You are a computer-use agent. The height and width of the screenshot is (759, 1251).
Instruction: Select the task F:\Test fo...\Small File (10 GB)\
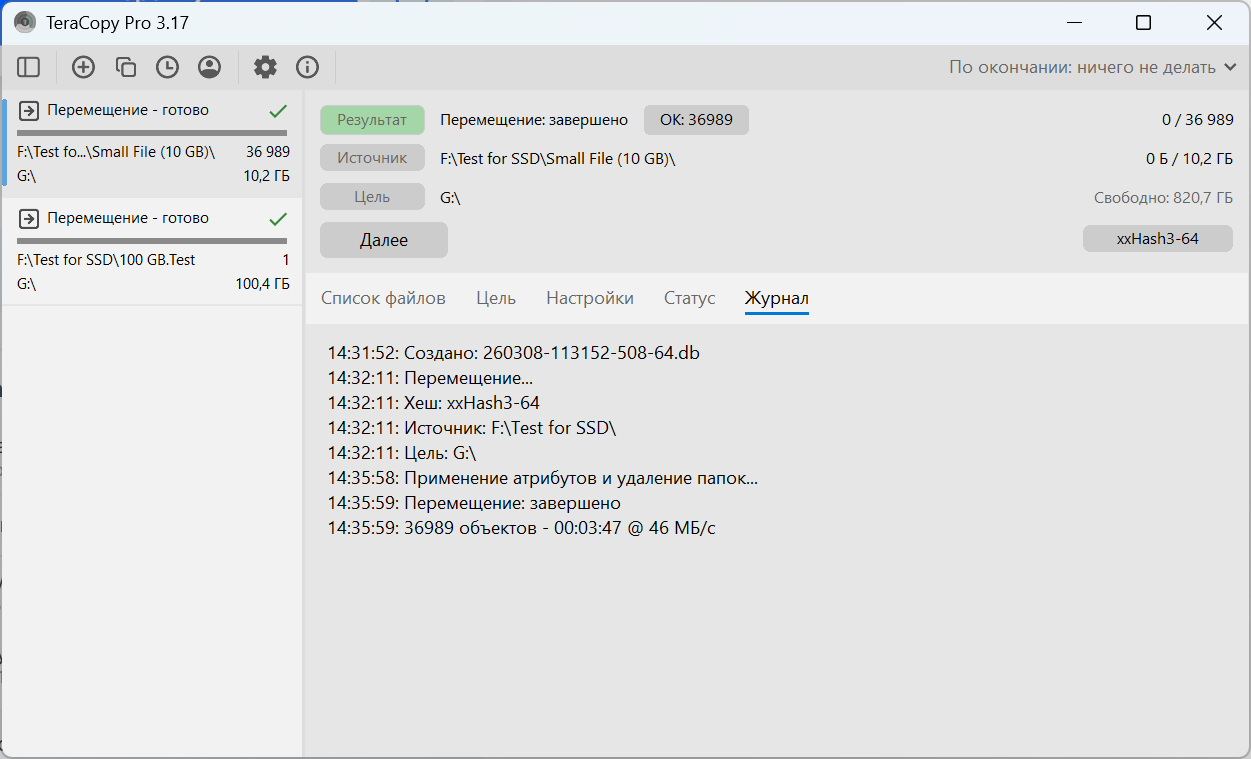(153, 142)
